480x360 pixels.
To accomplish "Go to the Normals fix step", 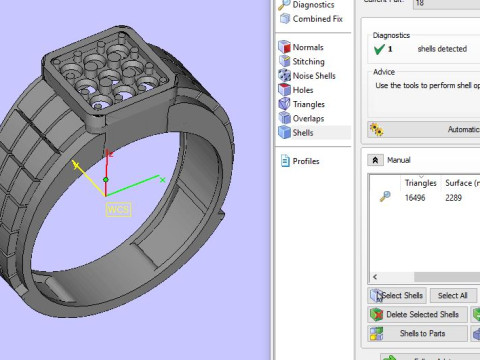I will coord(308,47).
